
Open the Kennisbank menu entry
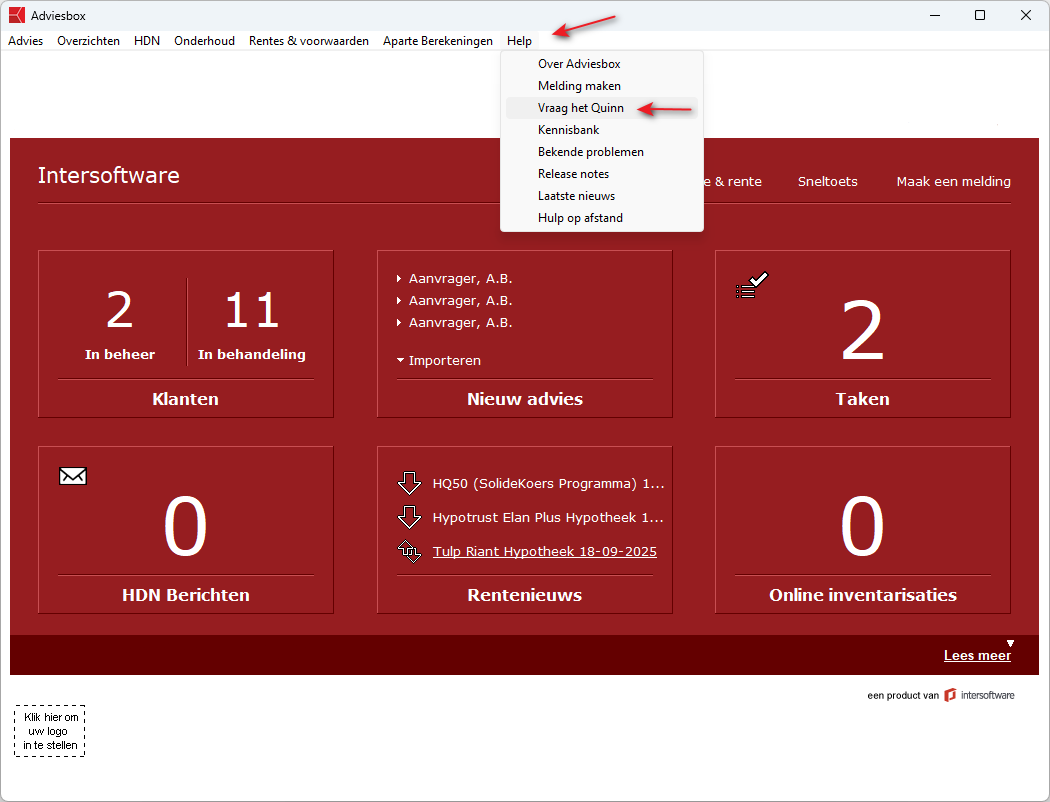pyautogui.click(x=568, y=130)
